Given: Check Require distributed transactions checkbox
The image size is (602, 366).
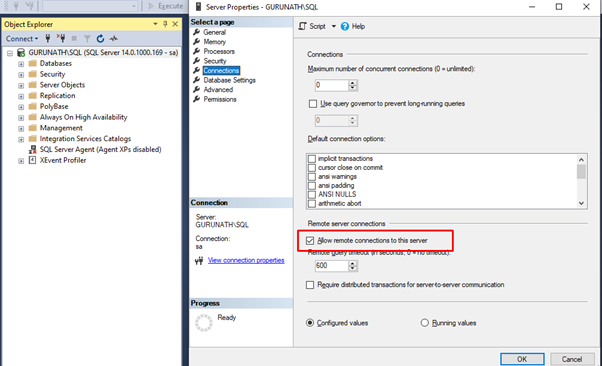Looking at the screenshot, I should [x=310, y=285].
